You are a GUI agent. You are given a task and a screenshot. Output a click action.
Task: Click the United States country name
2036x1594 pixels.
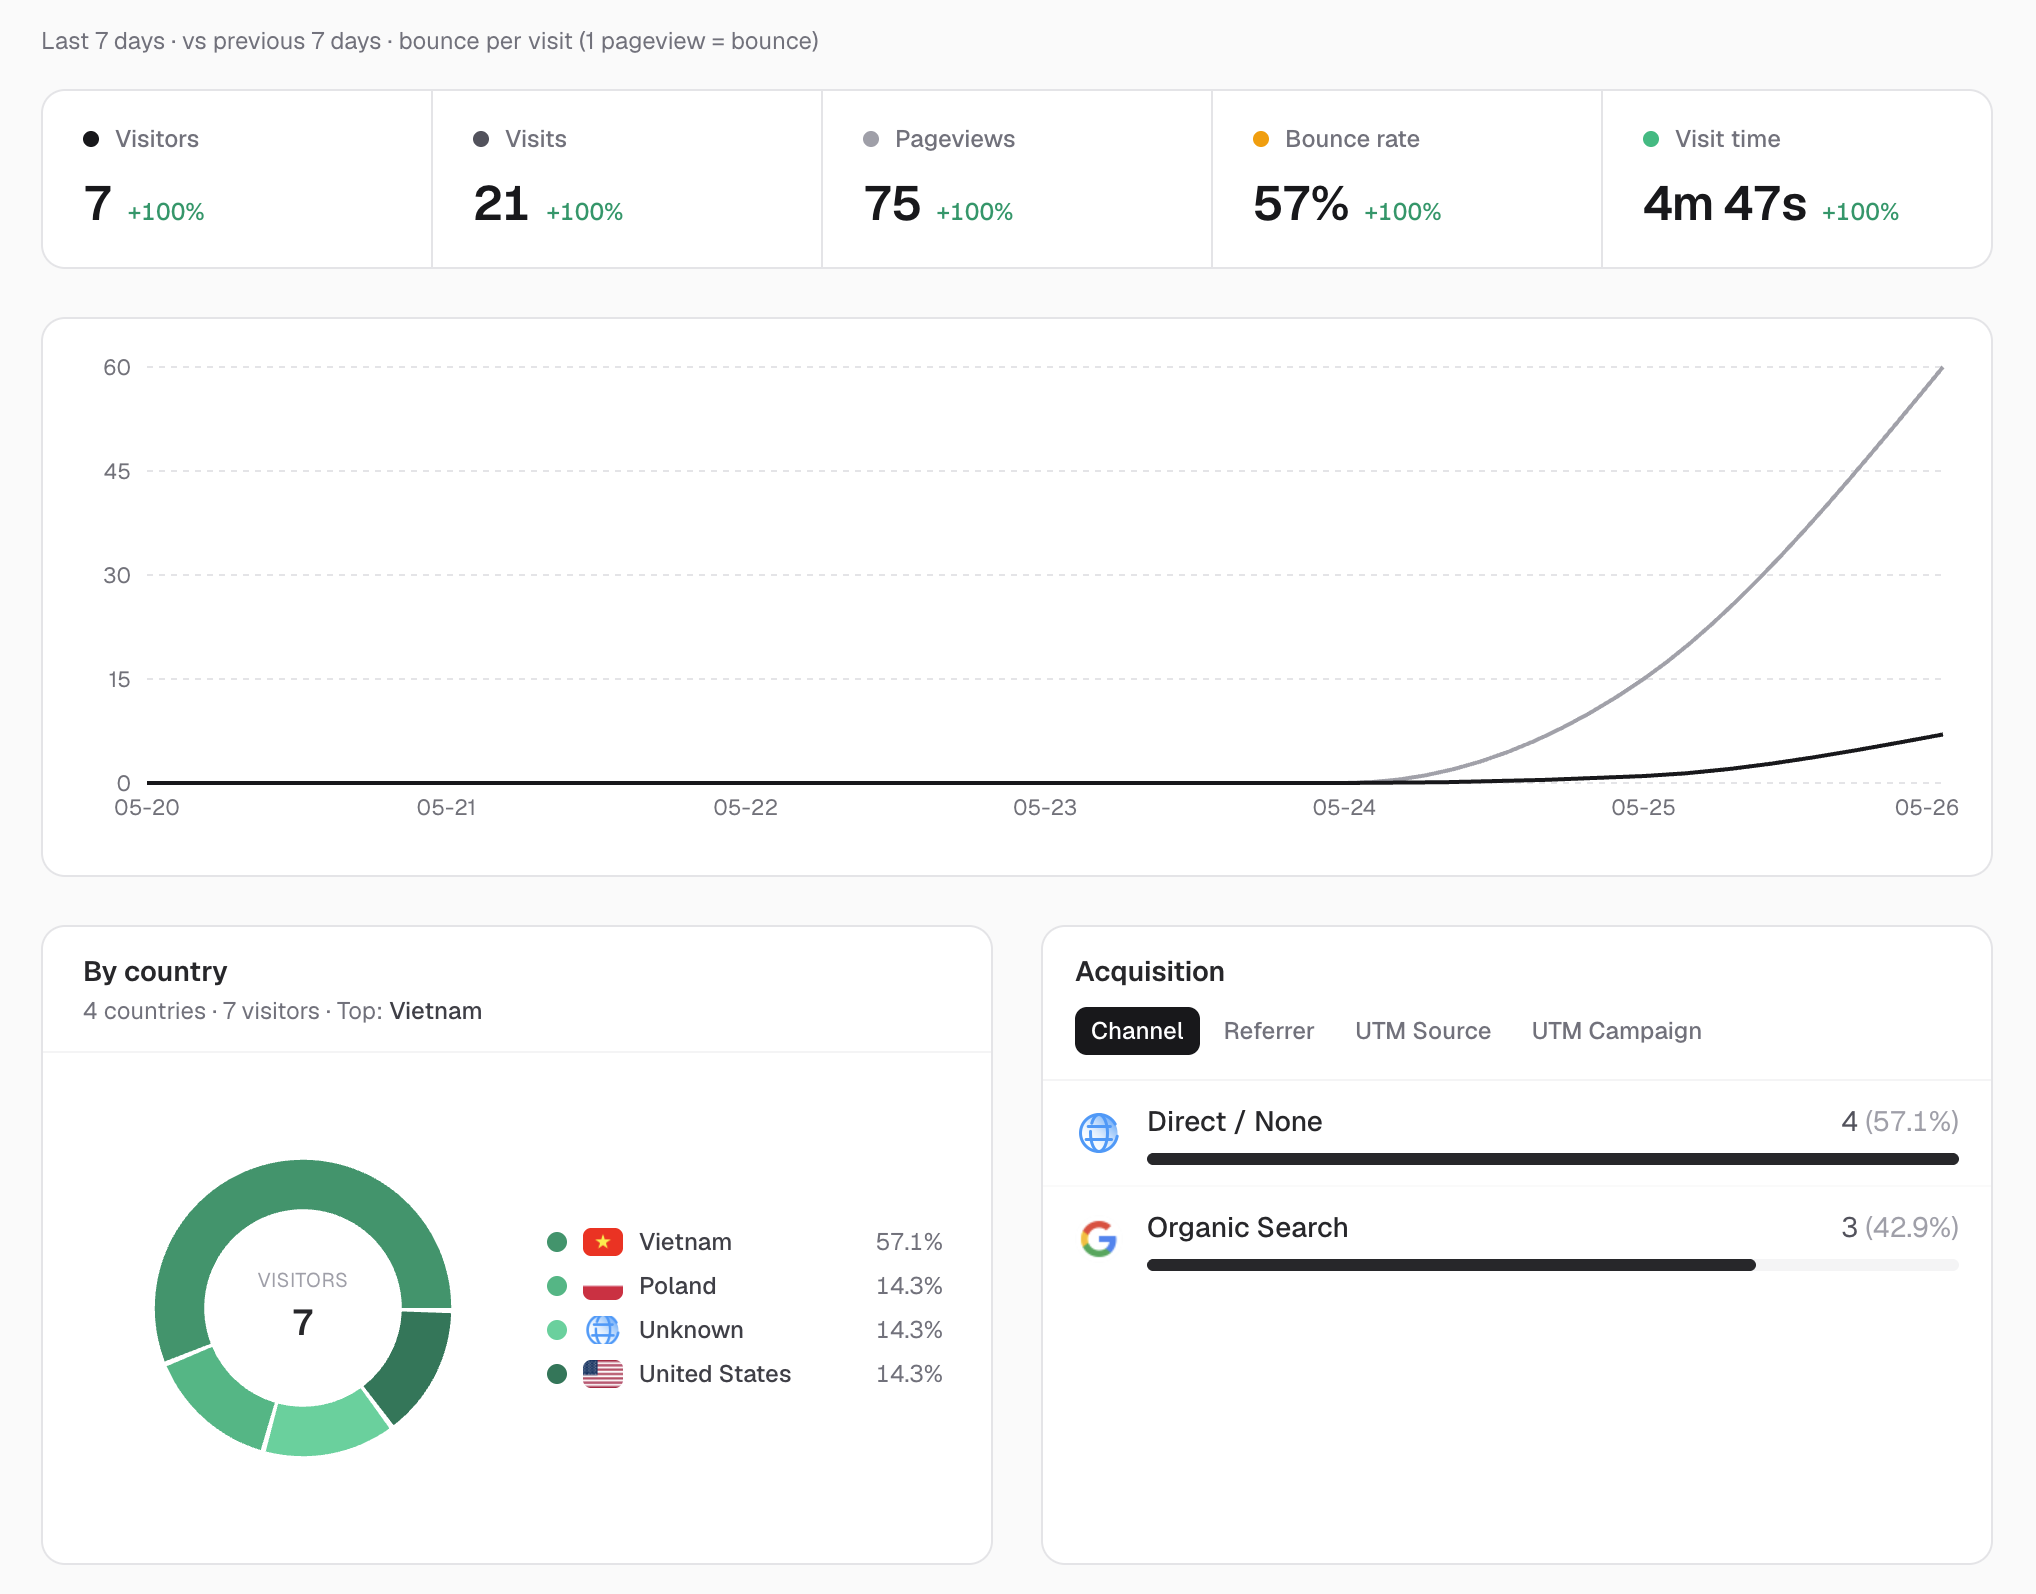pos(715,1374)
